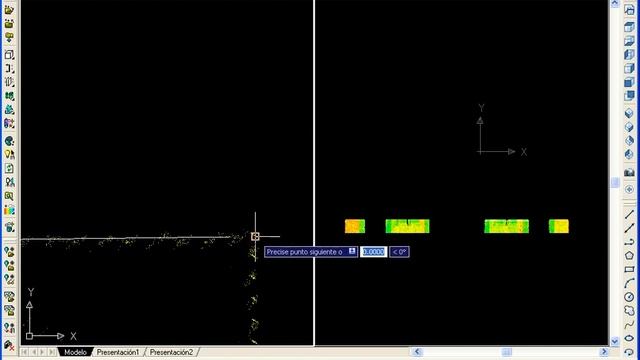Viewport: 640px width, 360px height.
Task: Open the Named Views icon
Action: (629, 10)
